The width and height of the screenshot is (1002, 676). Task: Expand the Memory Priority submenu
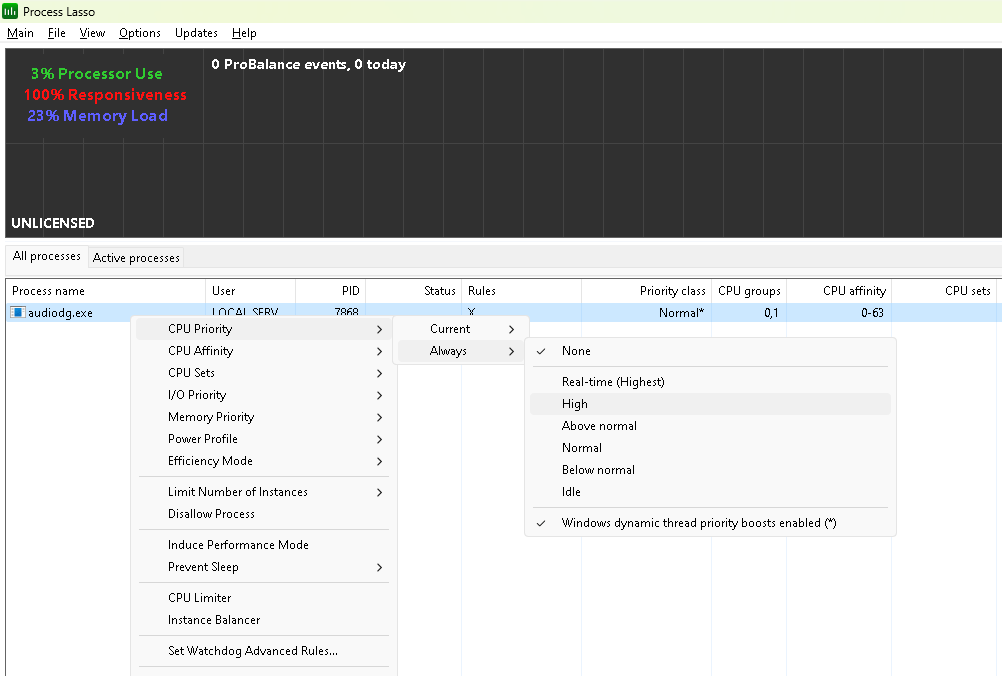tap(264, 417)
